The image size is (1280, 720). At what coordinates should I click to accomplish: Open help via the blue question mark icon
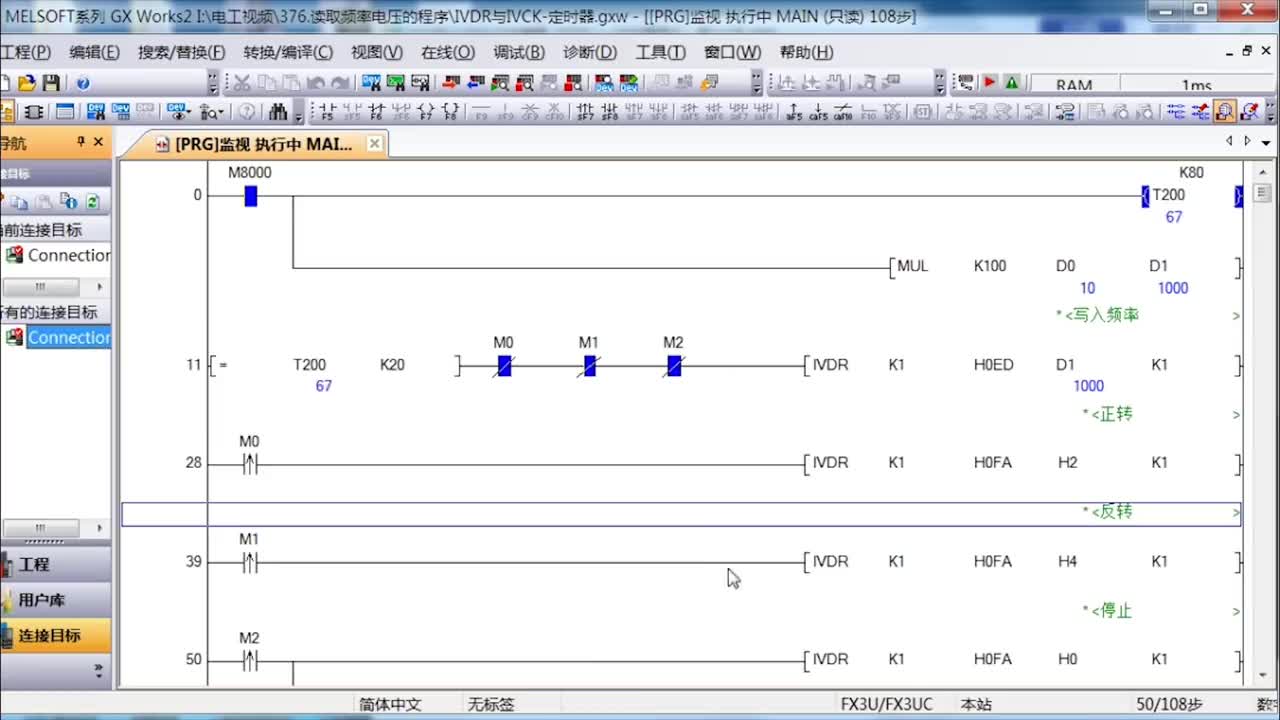83,84
